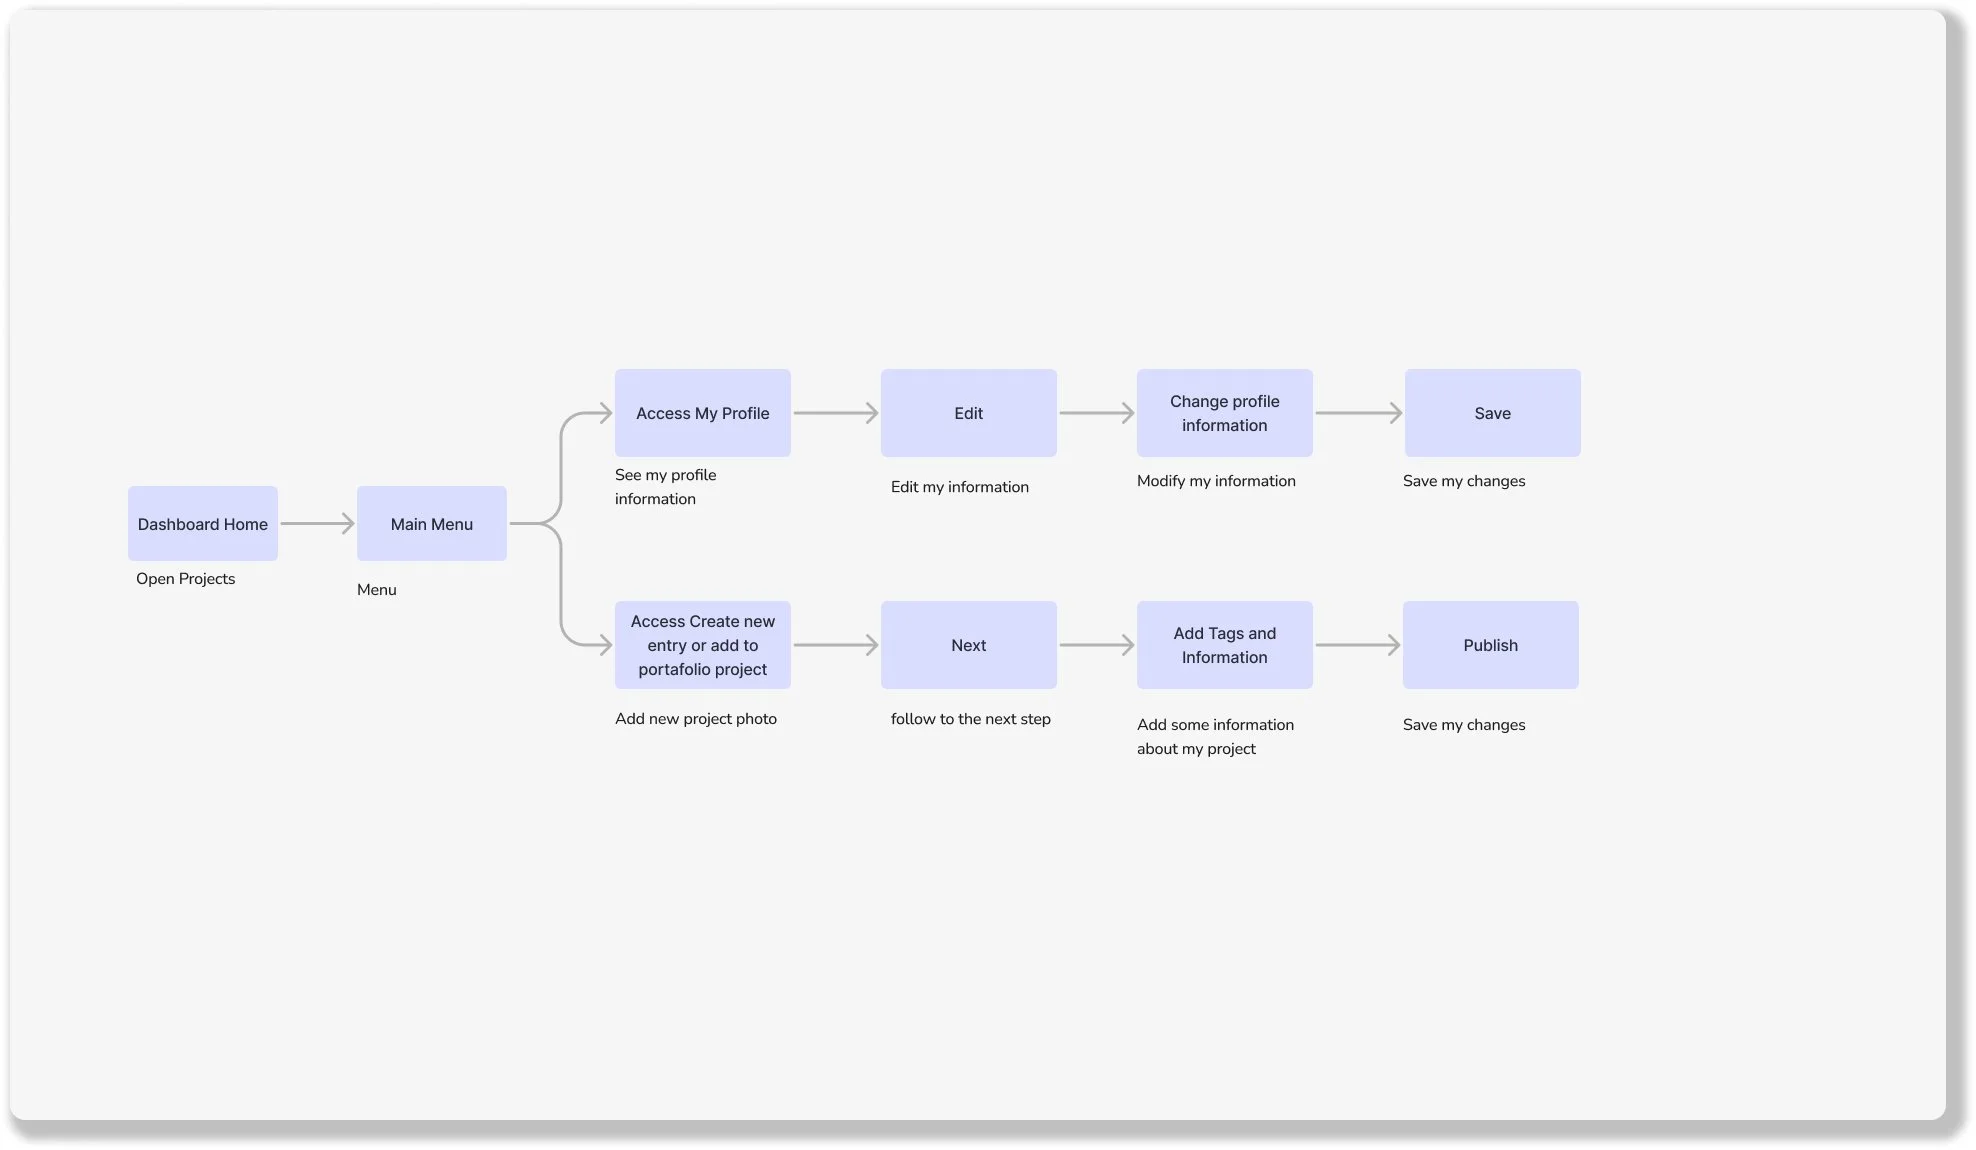Click the Add Tags and Information box
Image resolution: width=1976 pixels, height=1150 pixels.
click(x=1224, y=645)
